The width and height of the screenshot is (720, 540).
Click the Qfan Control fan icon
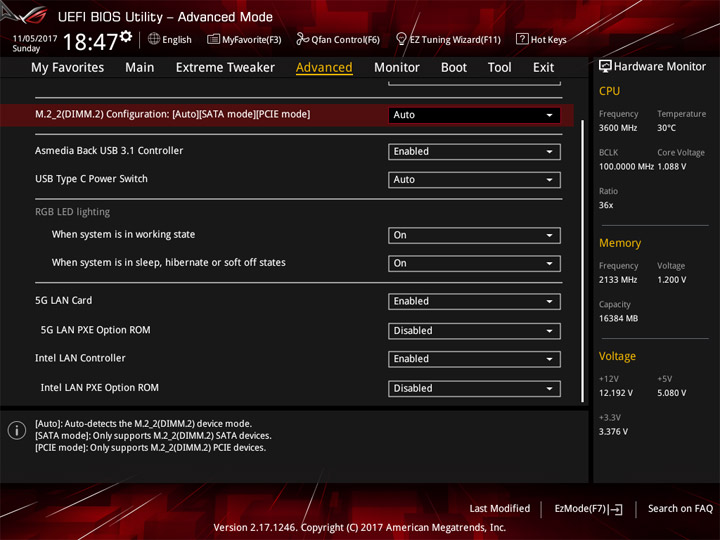pos(302,39)
